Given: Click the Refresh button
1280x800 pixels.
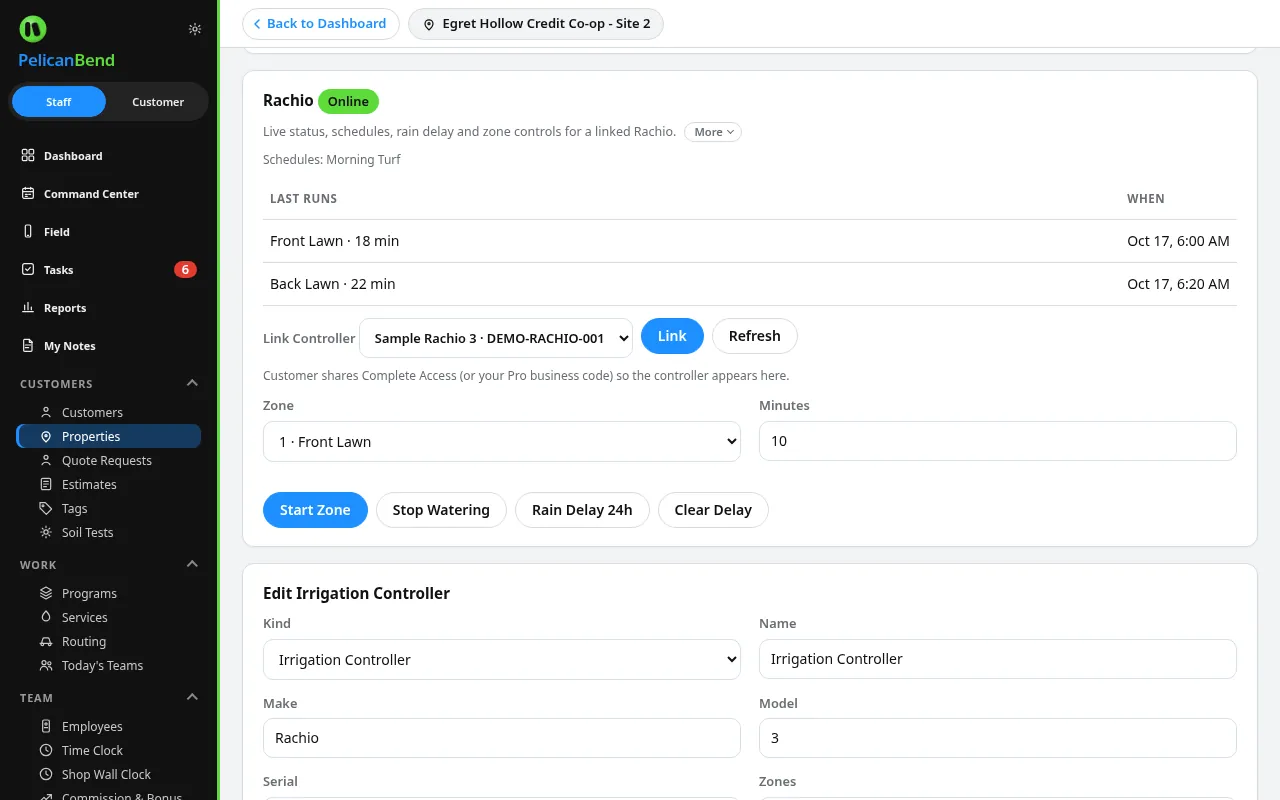Looking at the screenshot, I should click(755, 336).
